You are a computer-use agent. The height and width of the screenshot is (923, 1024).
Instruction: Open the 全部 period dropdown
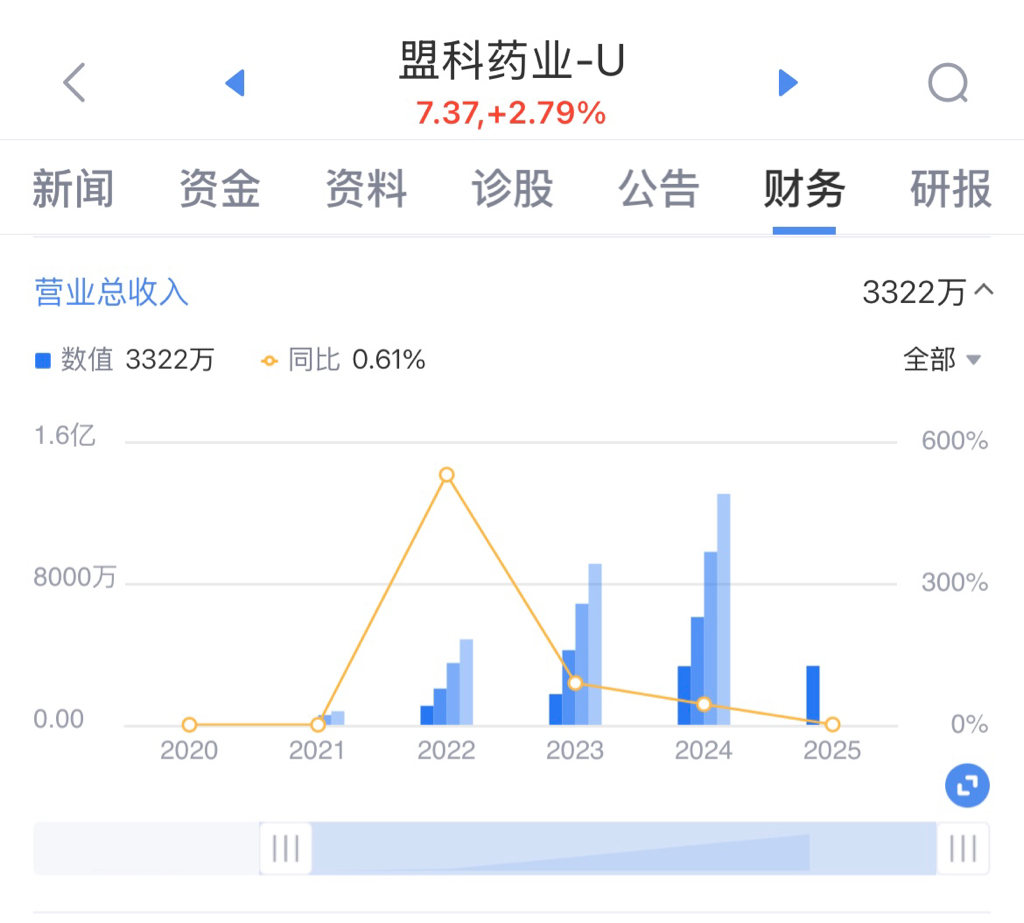tap(942, 359)
